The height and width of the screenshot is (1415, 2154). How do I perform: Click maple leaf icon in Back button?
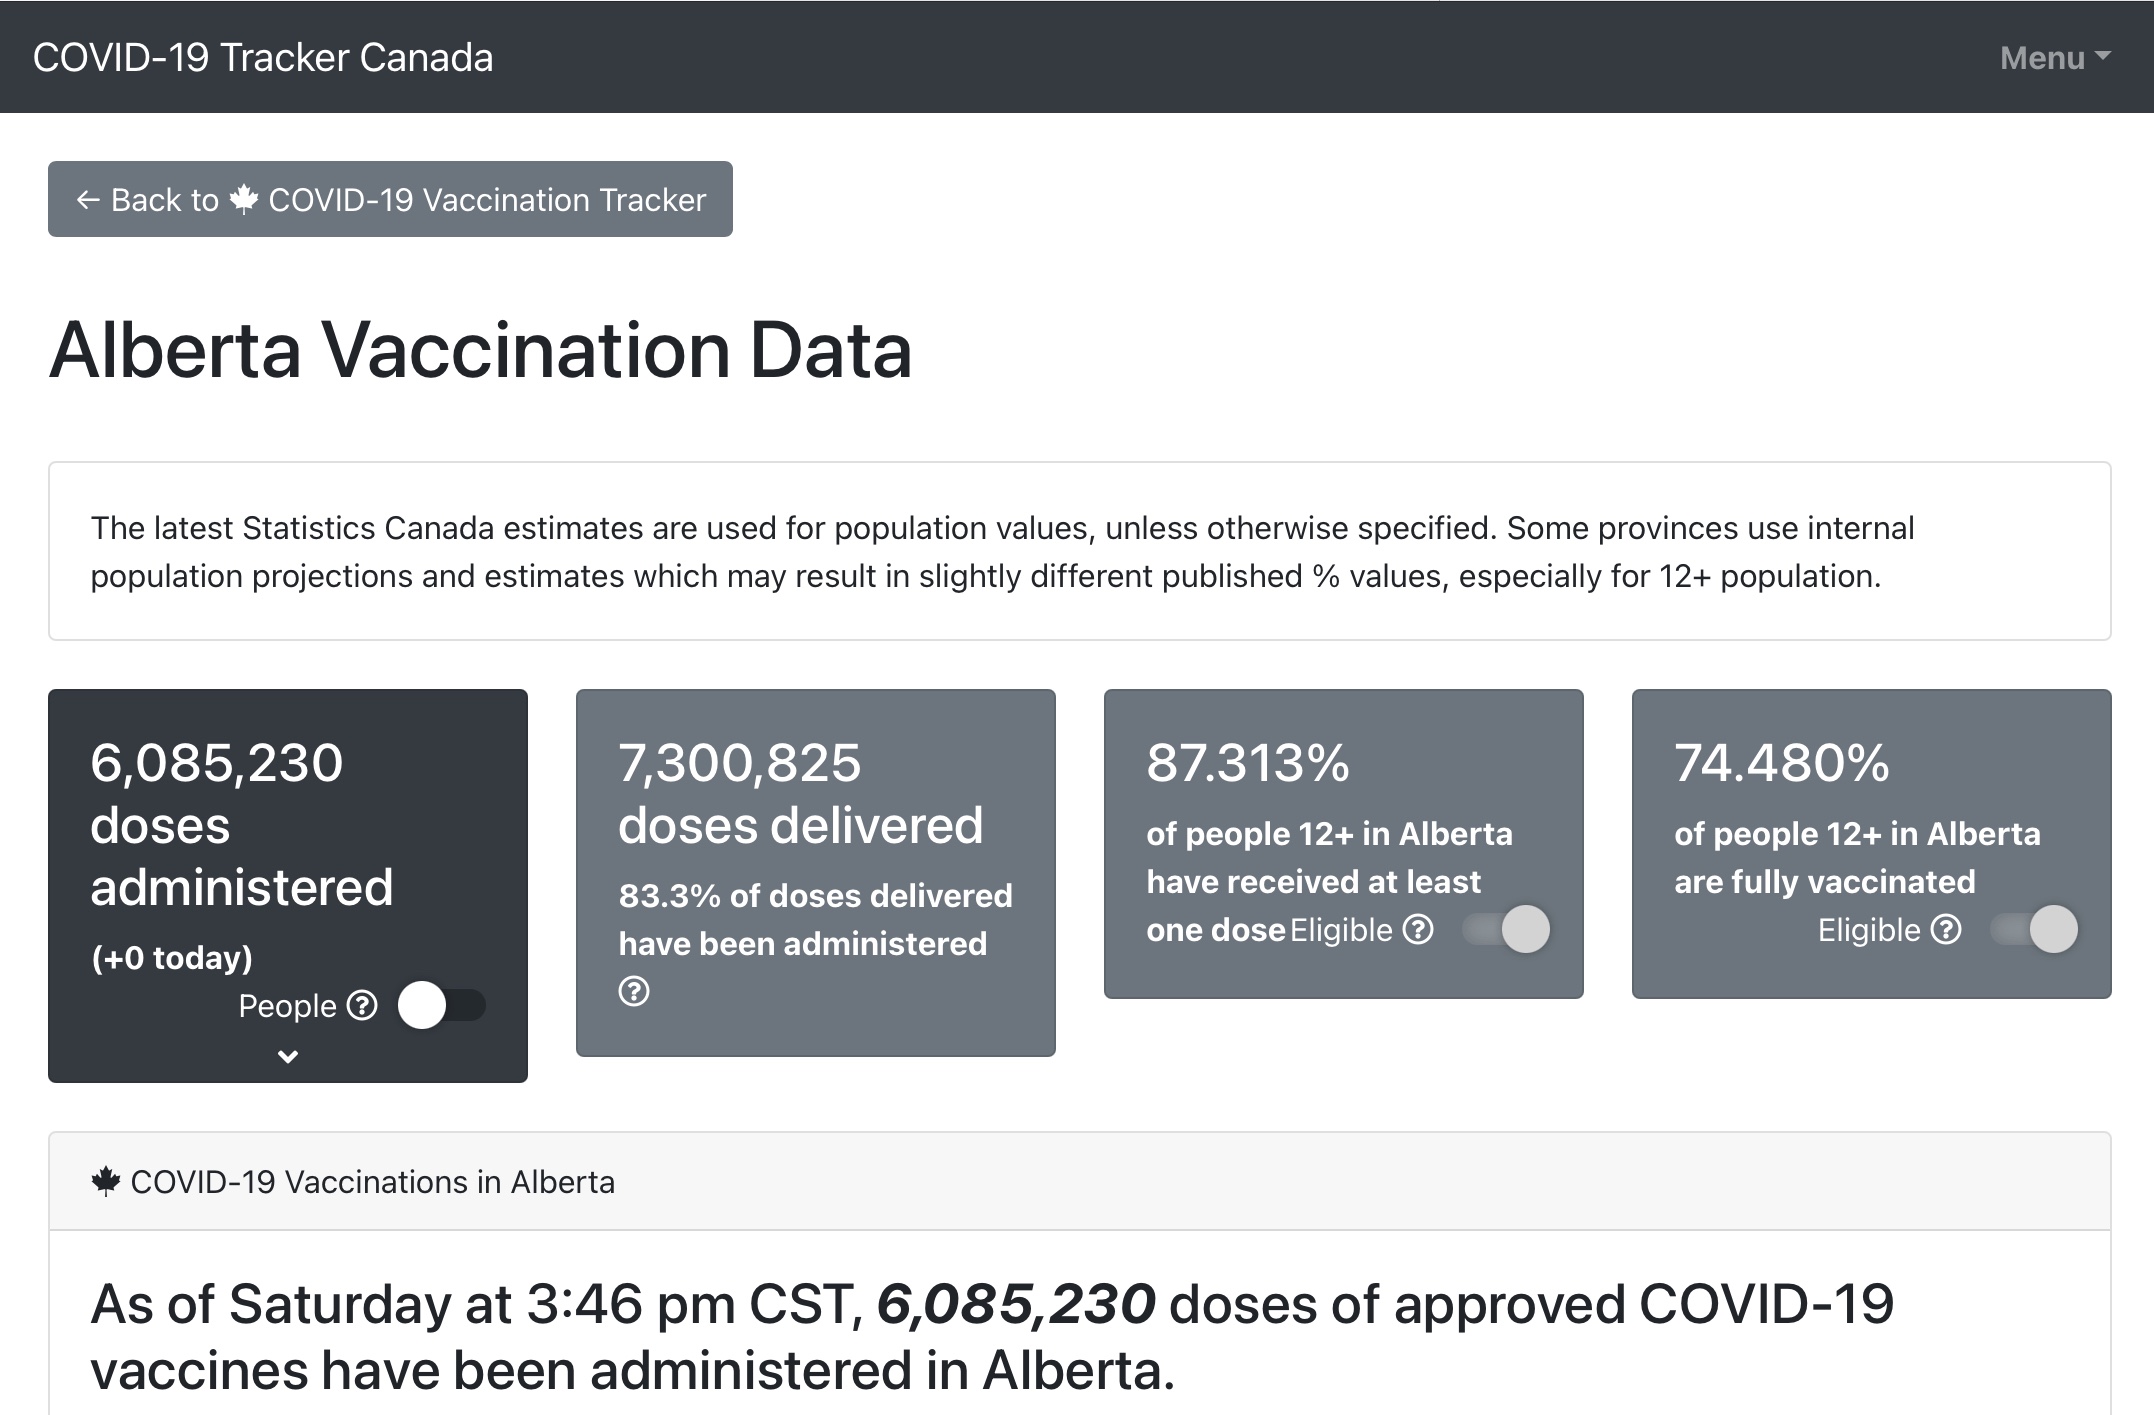(x=244, y=199)
